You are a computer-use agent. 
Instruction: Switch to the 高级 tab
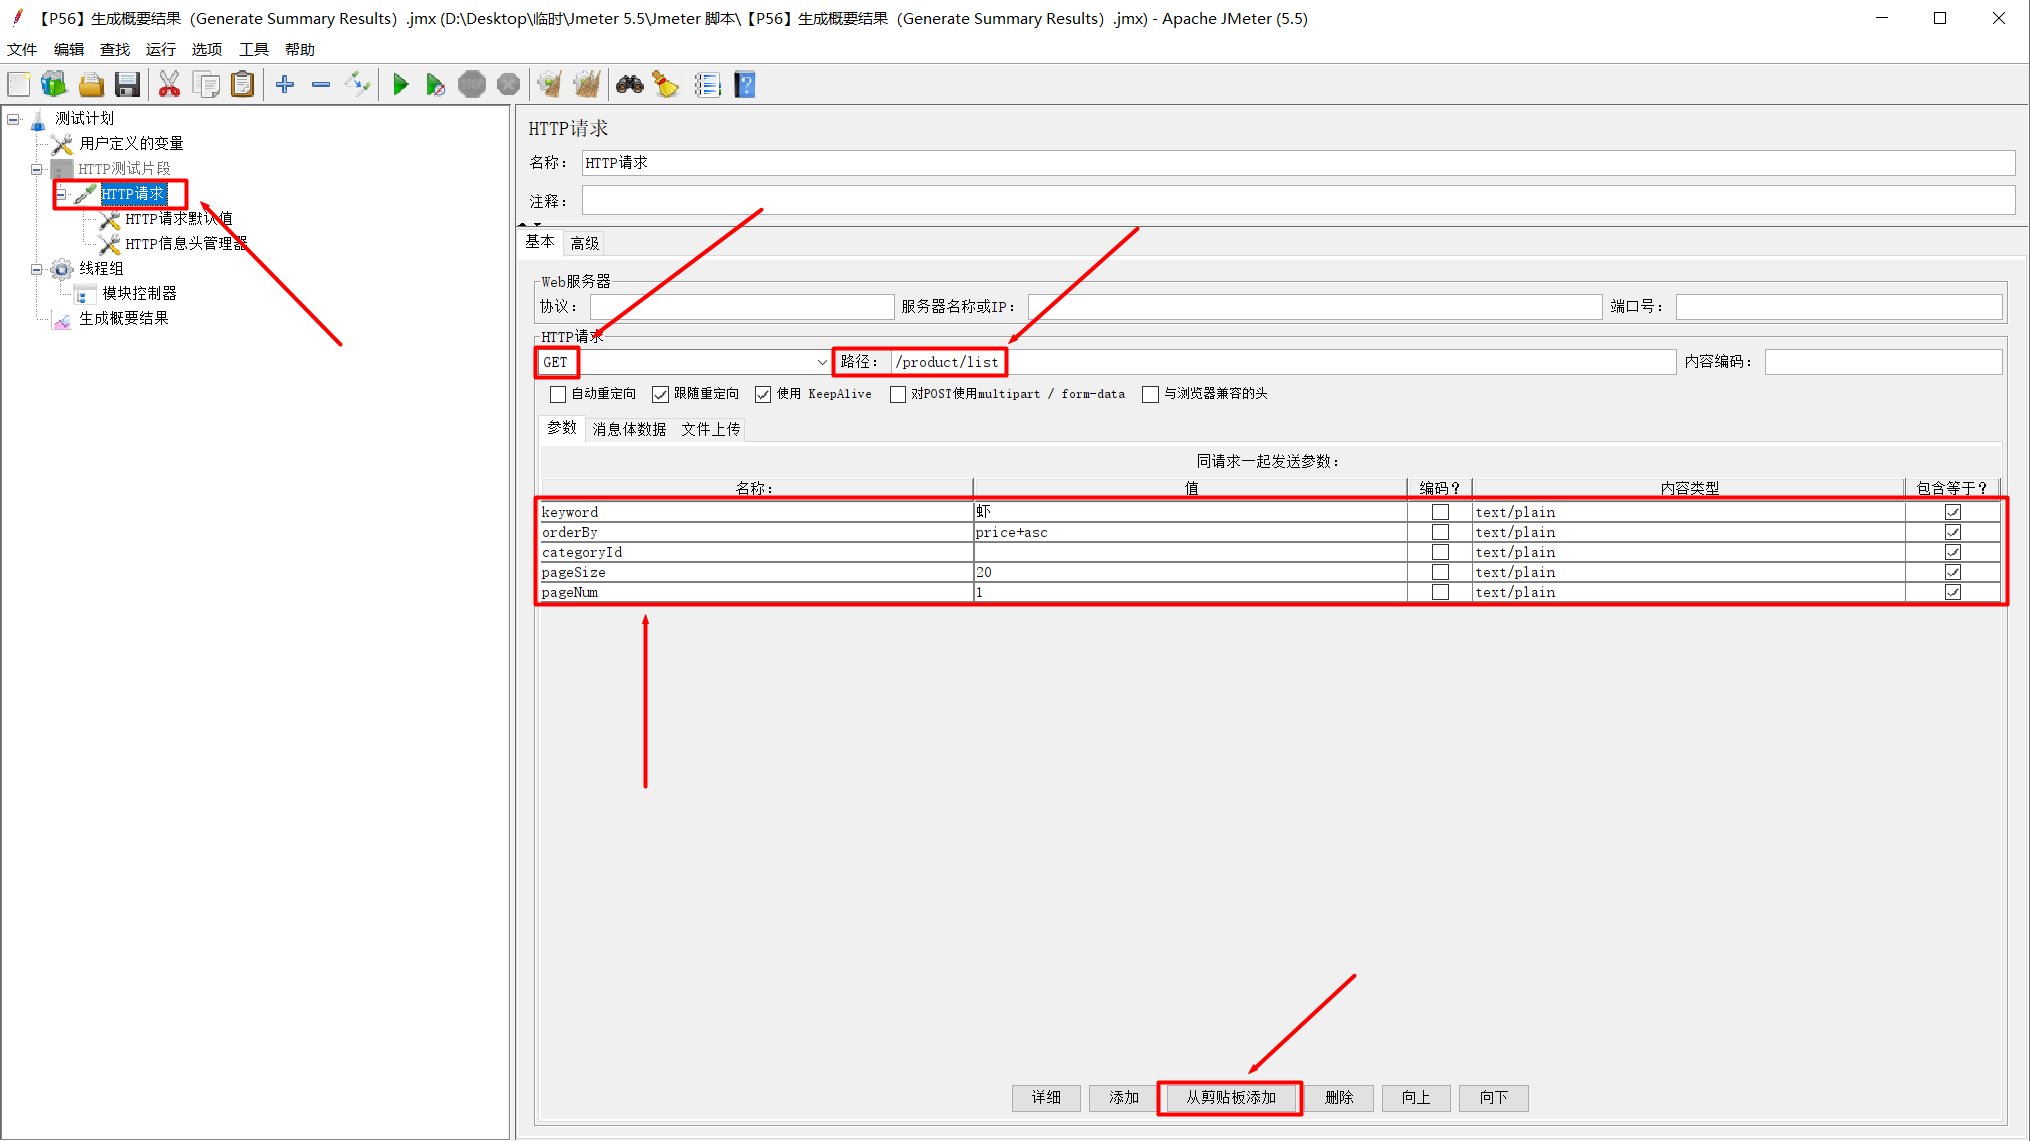[x=584, y=242]
